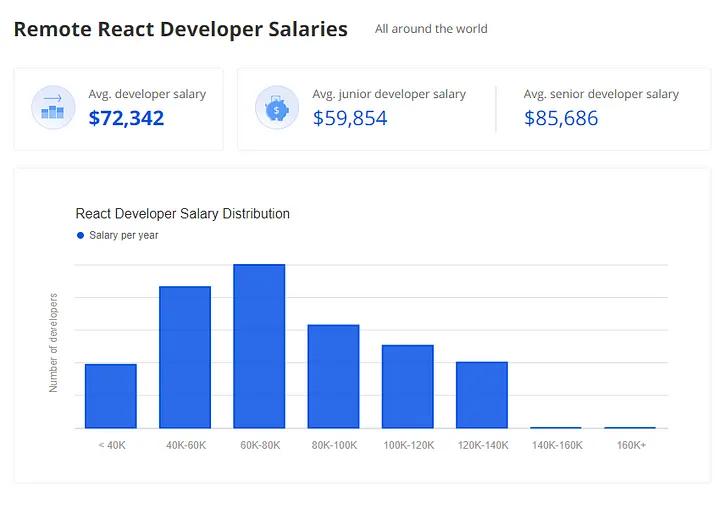Click the 140K-160K axis label
720x513 pixels.
pyautogui.click(x=557, y=445)
